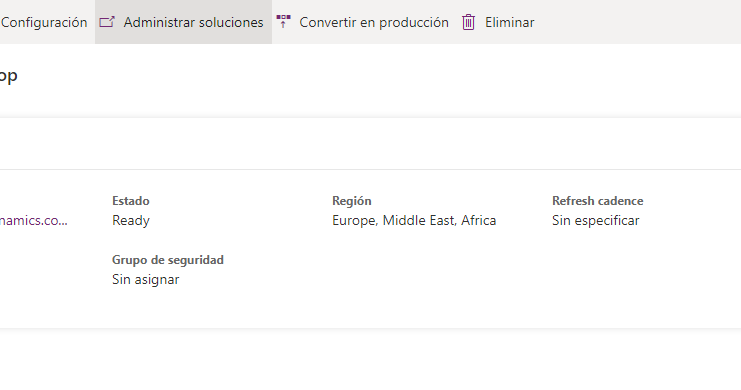741x390 pixels.
Task: Open the truncated dynamics.co... URL link
Action: tap(34, 220)
